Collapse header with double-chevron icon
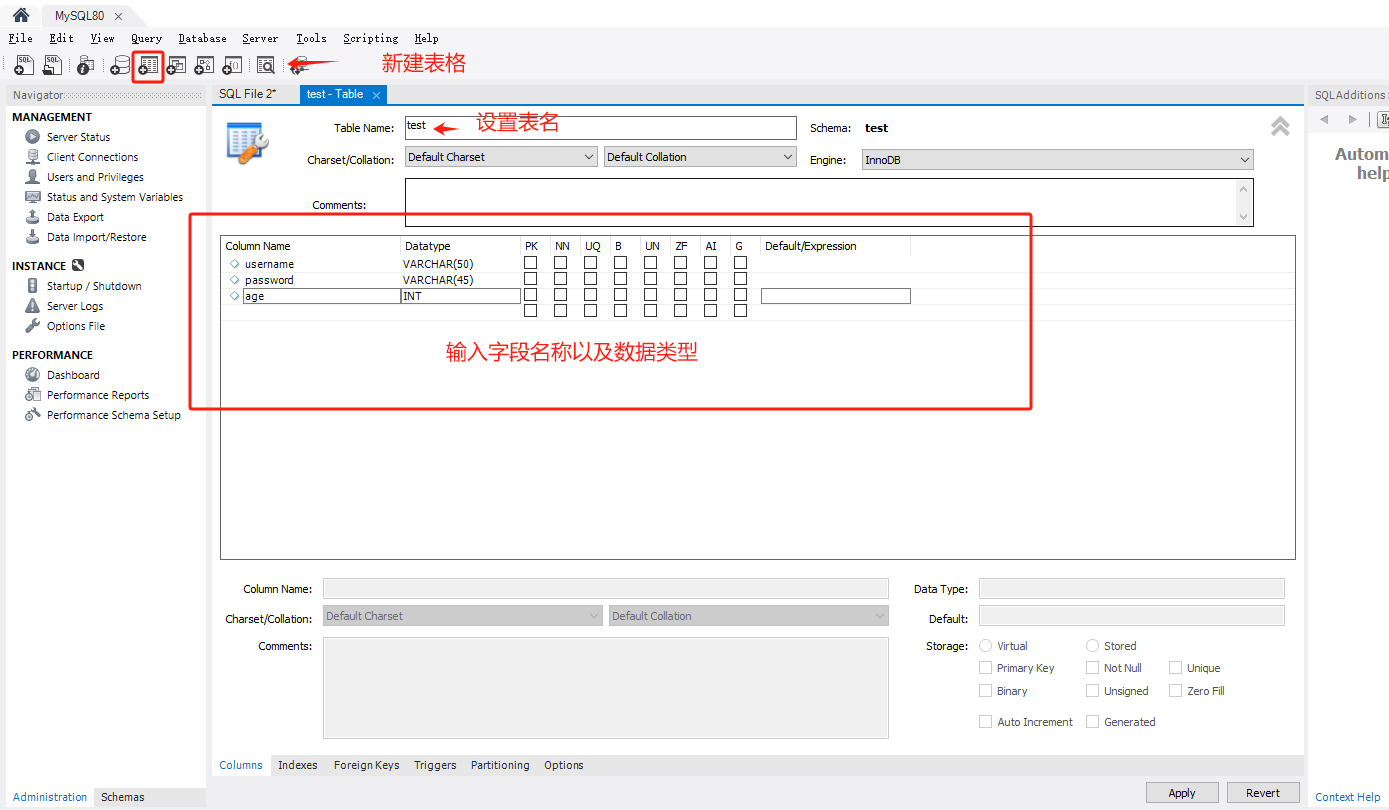Screen dimensions: 1389x810 pos(1280,126)
